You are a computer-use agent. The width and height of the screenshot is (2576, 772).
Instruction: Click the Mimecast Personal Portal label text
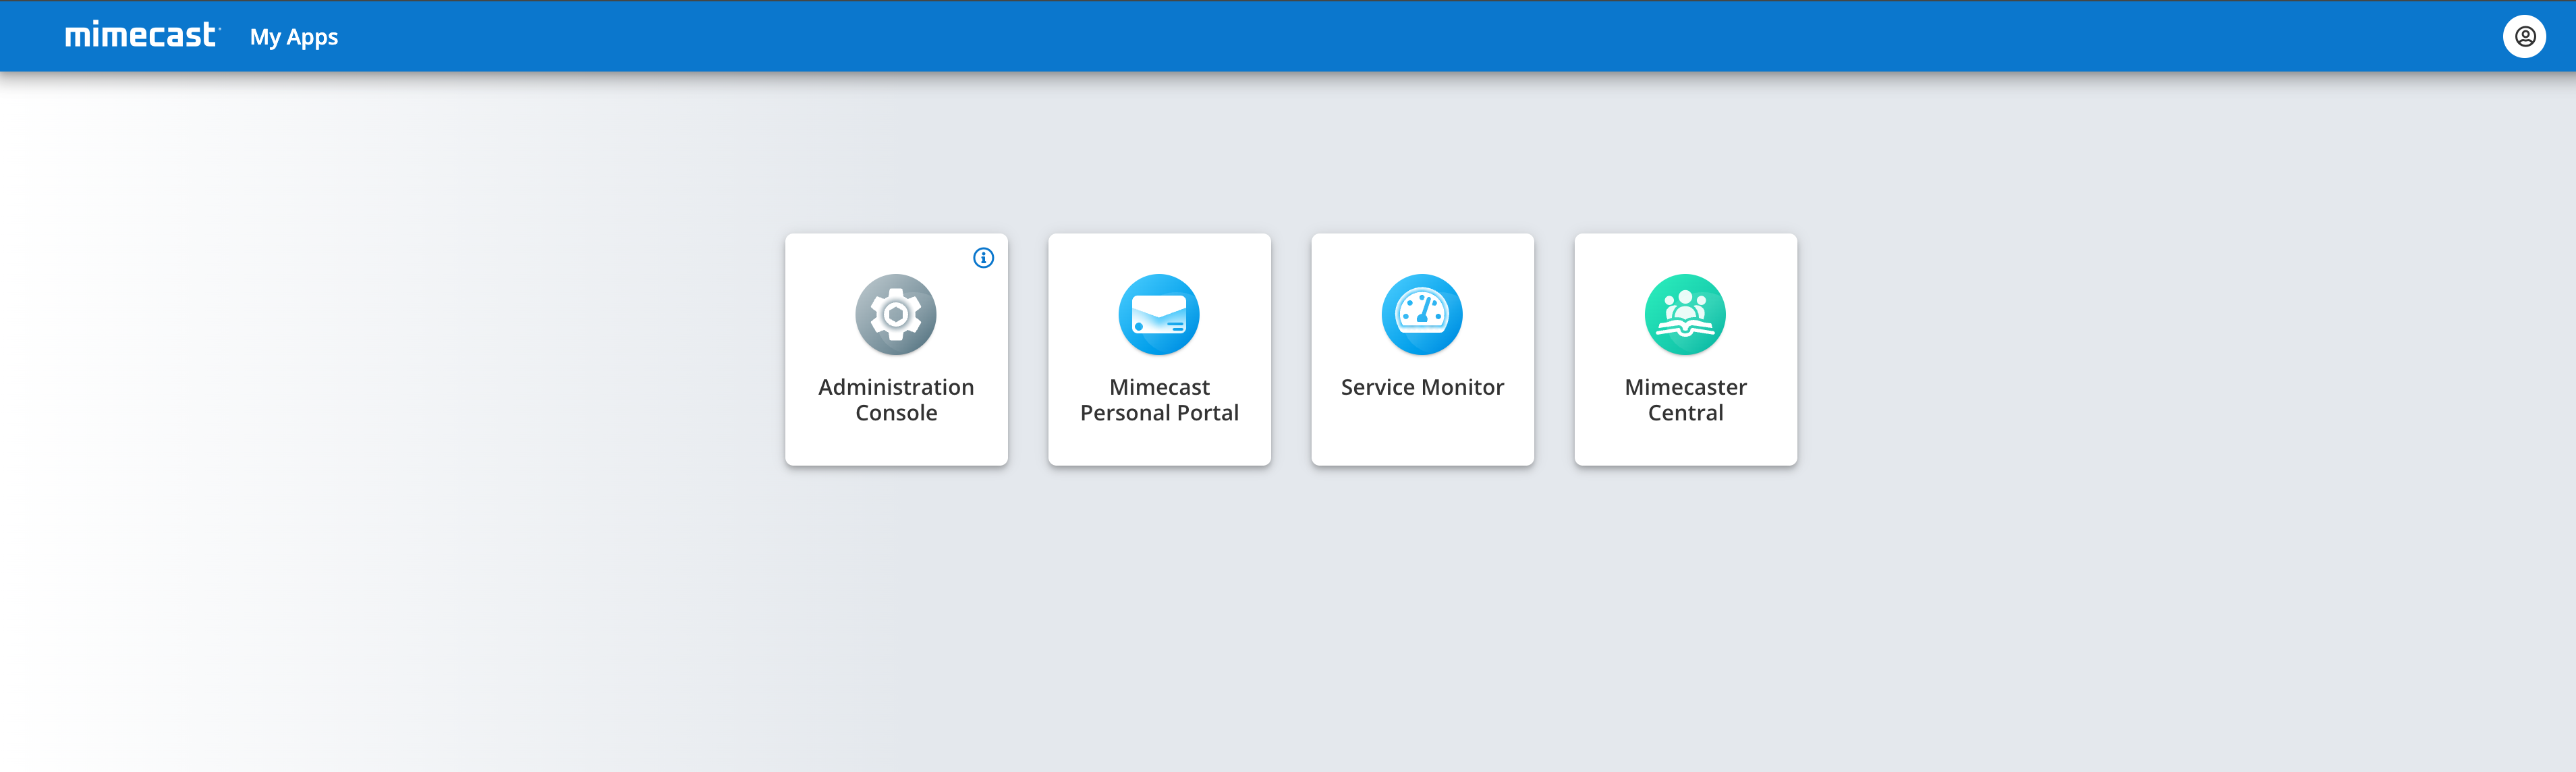[1159, 400]
